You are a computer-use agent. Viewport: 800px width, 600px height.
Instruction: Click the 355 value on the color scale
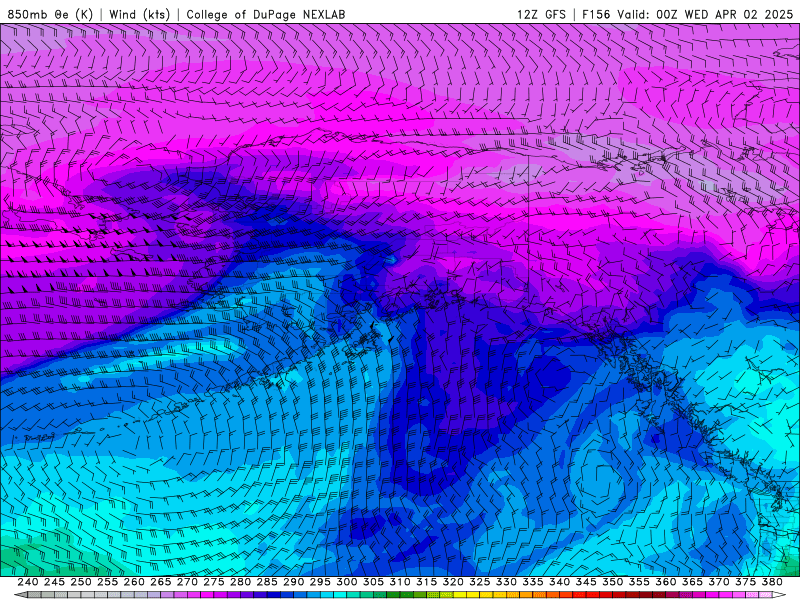(639, 582)
